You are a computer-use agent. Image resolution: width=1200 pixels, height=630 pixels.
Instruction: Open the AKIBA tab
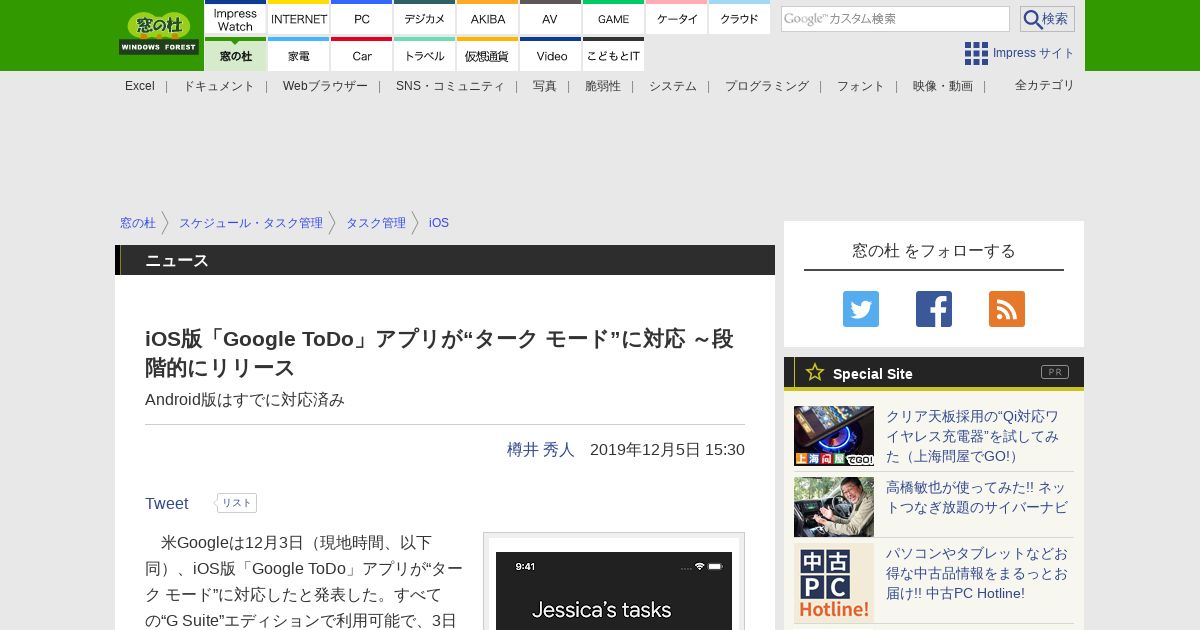coord(488,18)
